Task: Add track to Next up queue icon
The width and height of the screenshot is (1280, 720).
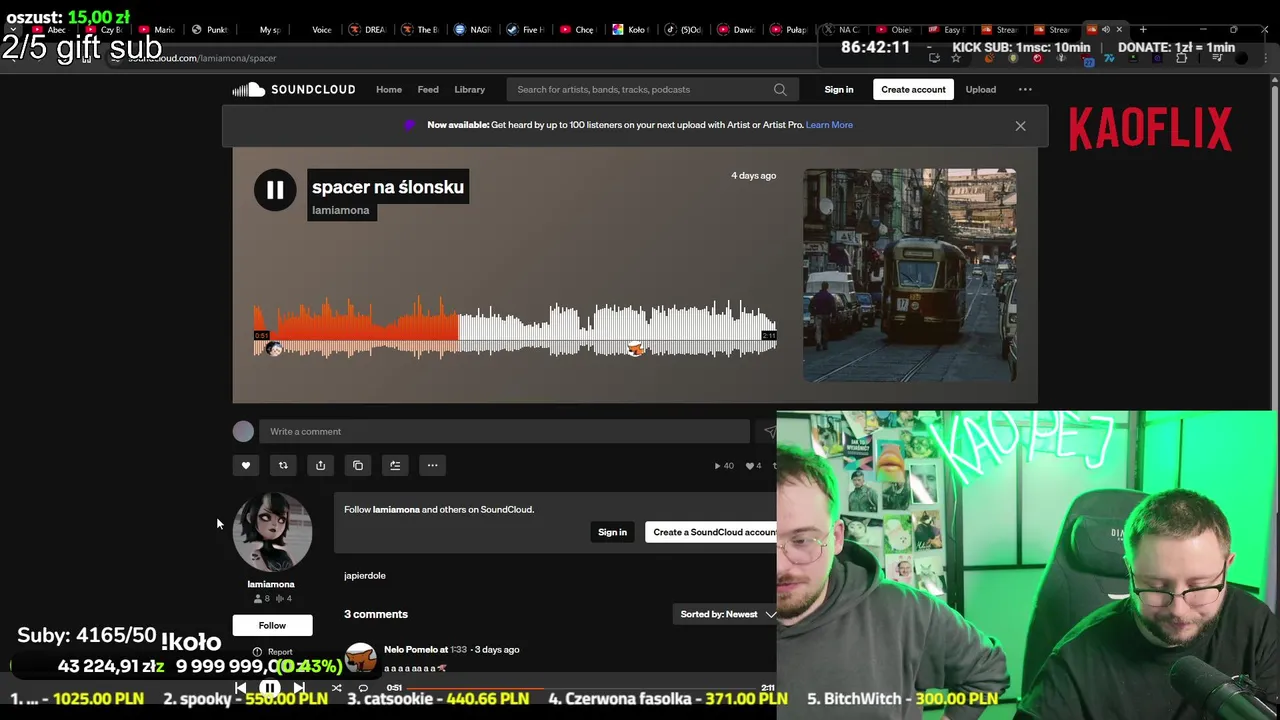Action: [395, 465]
